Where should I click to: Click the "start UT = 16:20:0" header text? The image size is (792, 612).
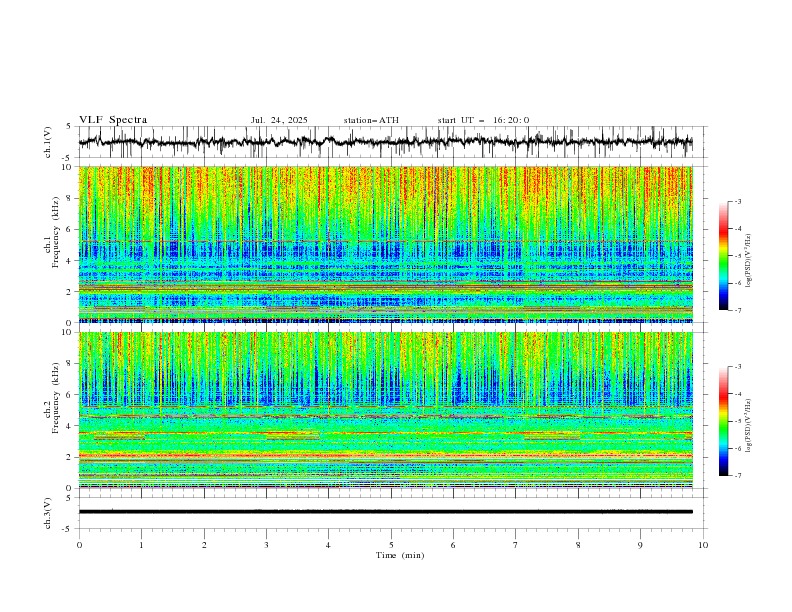483,120
